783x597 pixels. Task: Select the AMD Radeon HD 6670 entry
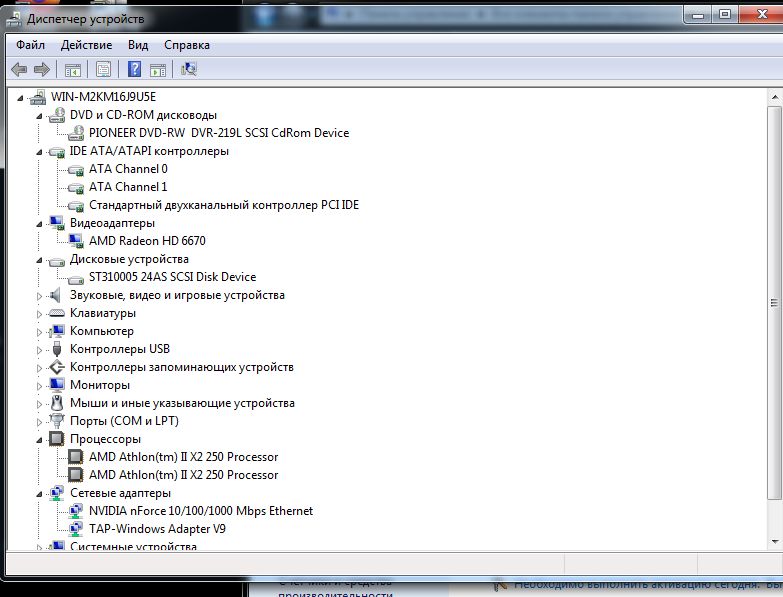pos(147,241)
